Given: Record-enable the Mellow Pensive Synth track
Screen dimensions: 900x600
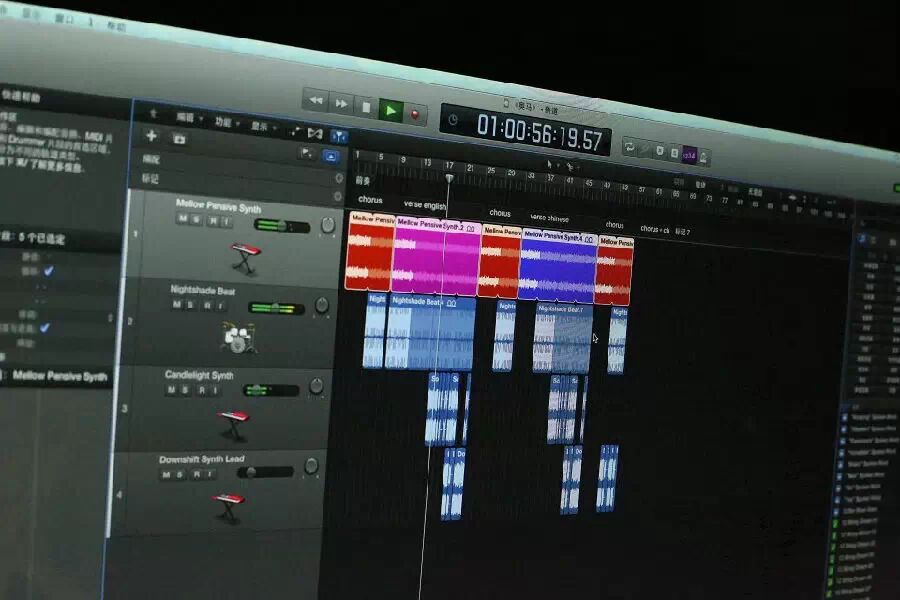Looking at the screenshot, I should [x=212, y=221].
